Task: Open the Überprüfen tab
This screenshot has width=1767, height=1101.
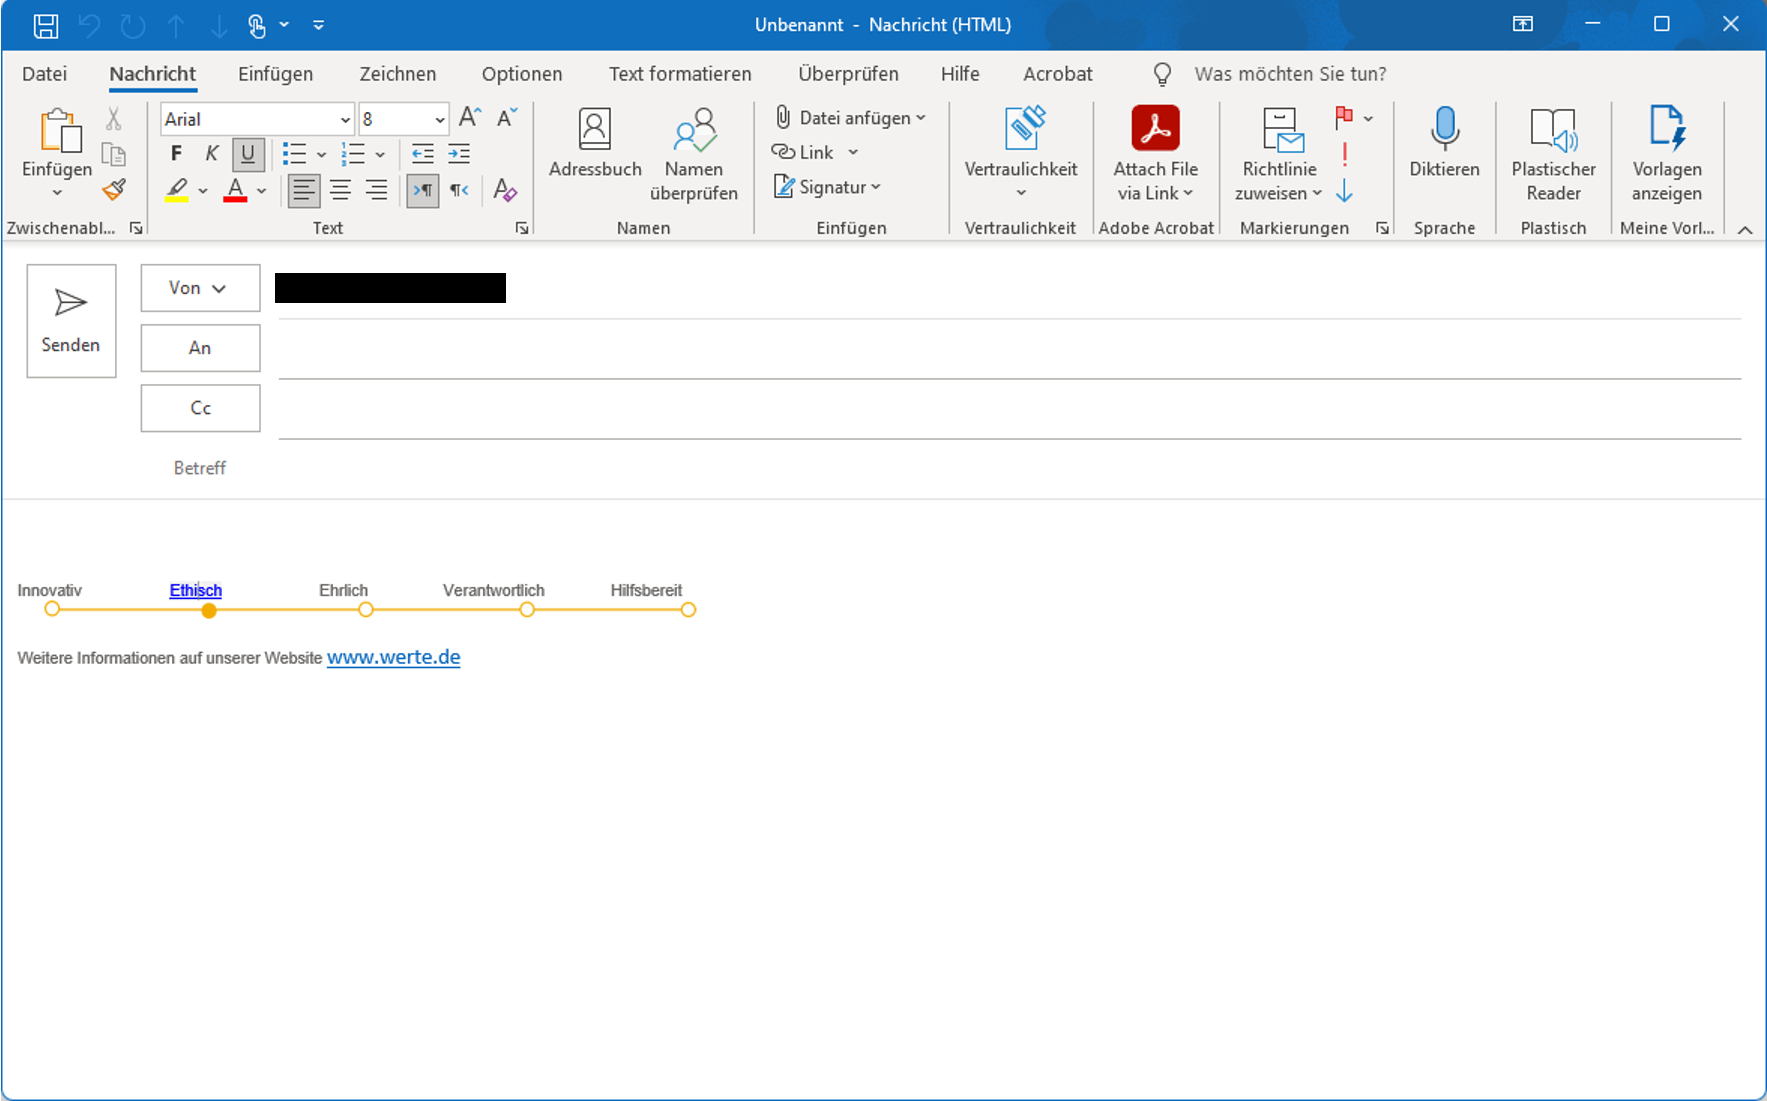Action: 848,74
